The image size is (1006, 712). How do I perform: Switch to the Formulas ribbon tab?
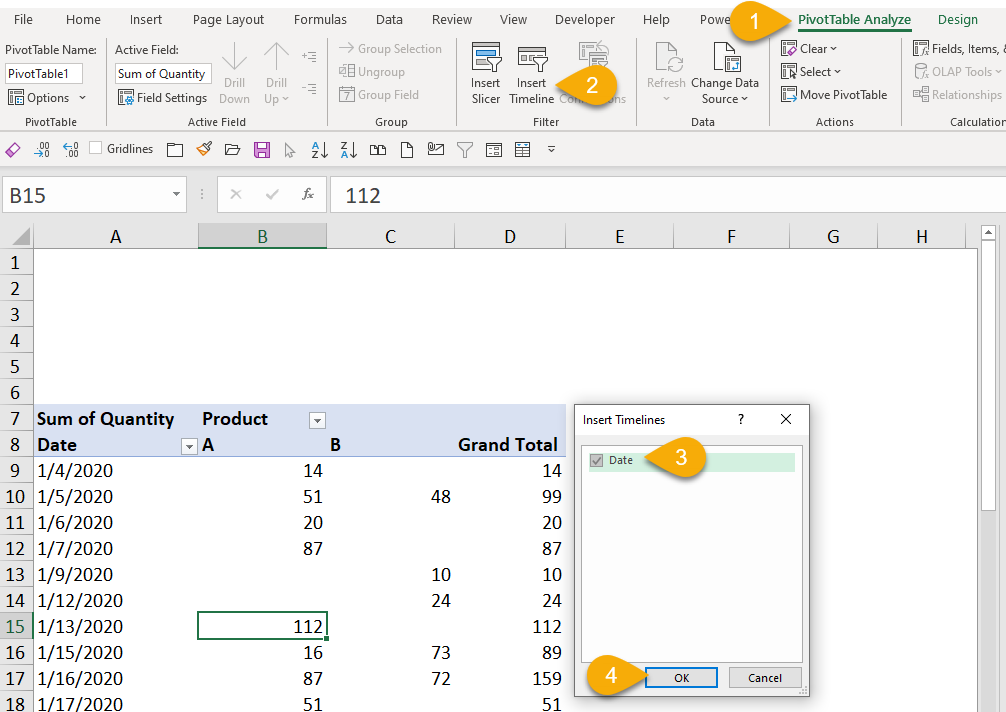click(320, 20)
